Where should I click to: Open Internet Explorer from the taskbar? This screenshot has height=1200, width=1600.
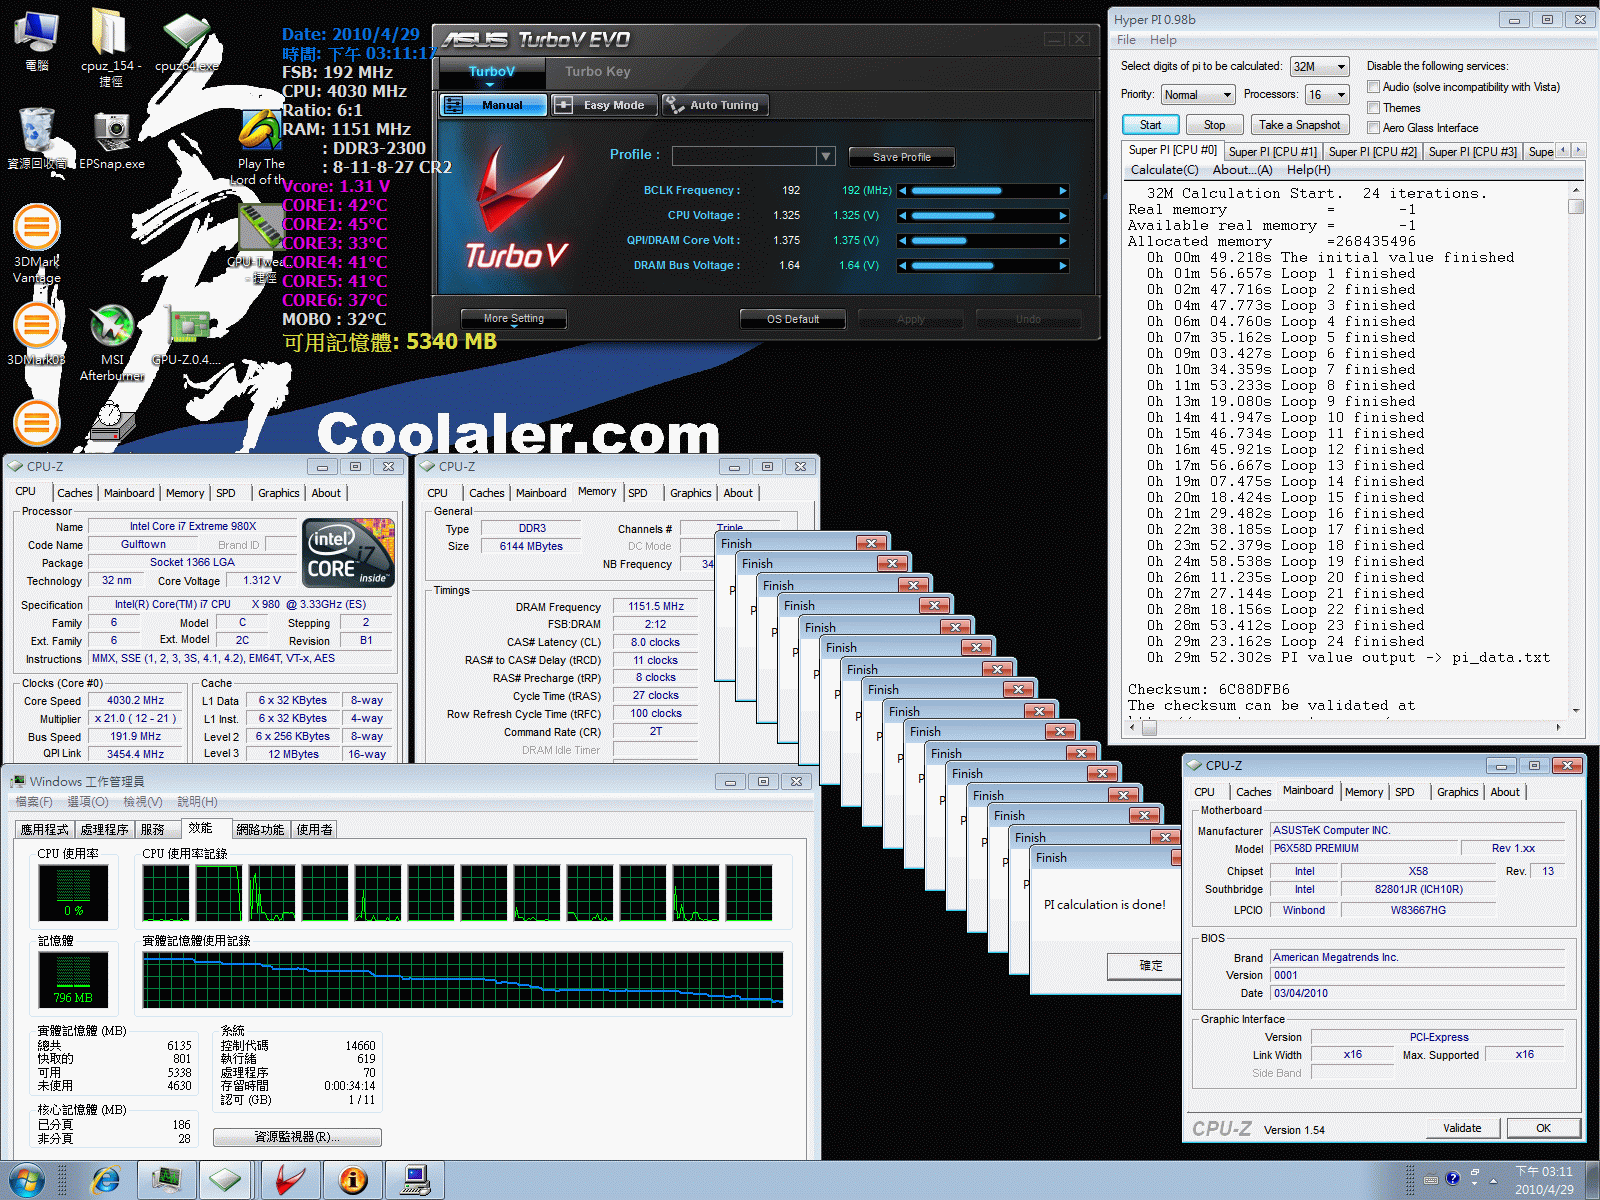[x=105, y=1180]
